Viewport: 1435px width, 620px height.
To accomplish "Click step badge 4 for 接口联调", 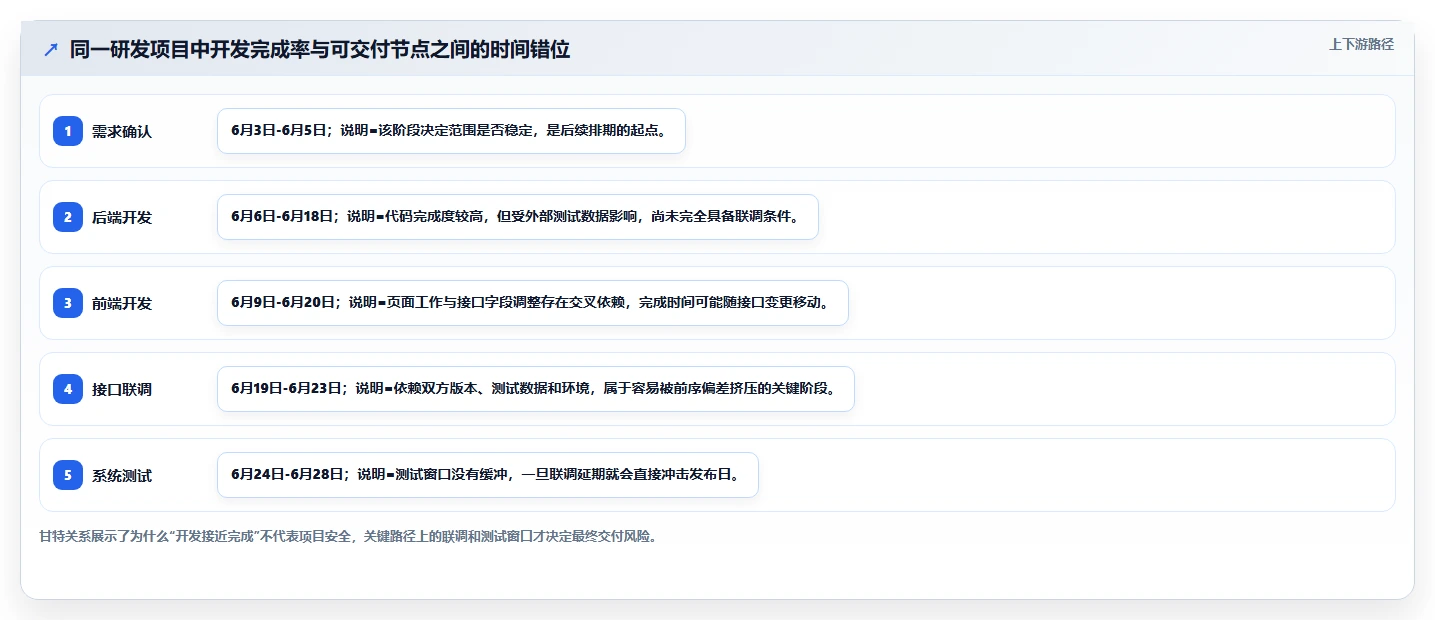I will click(68, 389).
